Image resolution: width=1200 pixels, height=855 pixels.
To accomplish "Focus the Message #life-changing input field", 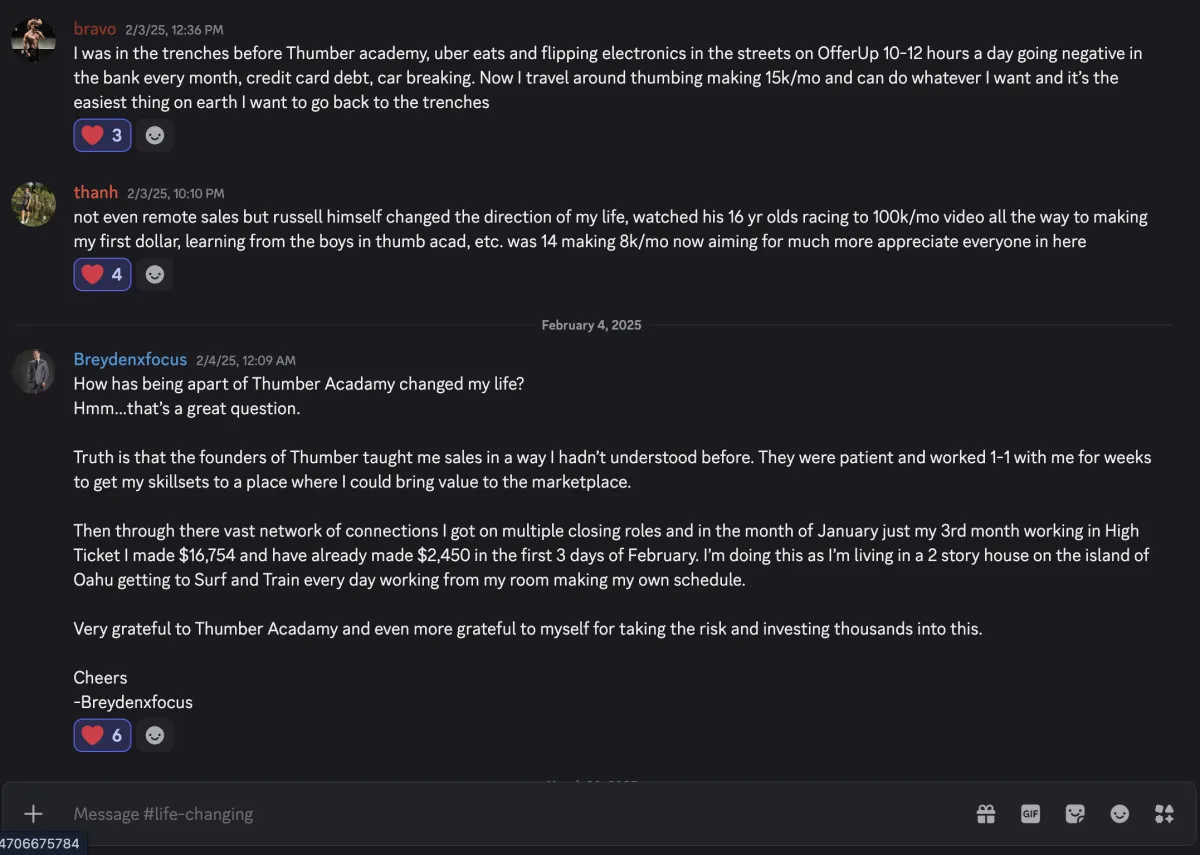I will click(500, 814).
